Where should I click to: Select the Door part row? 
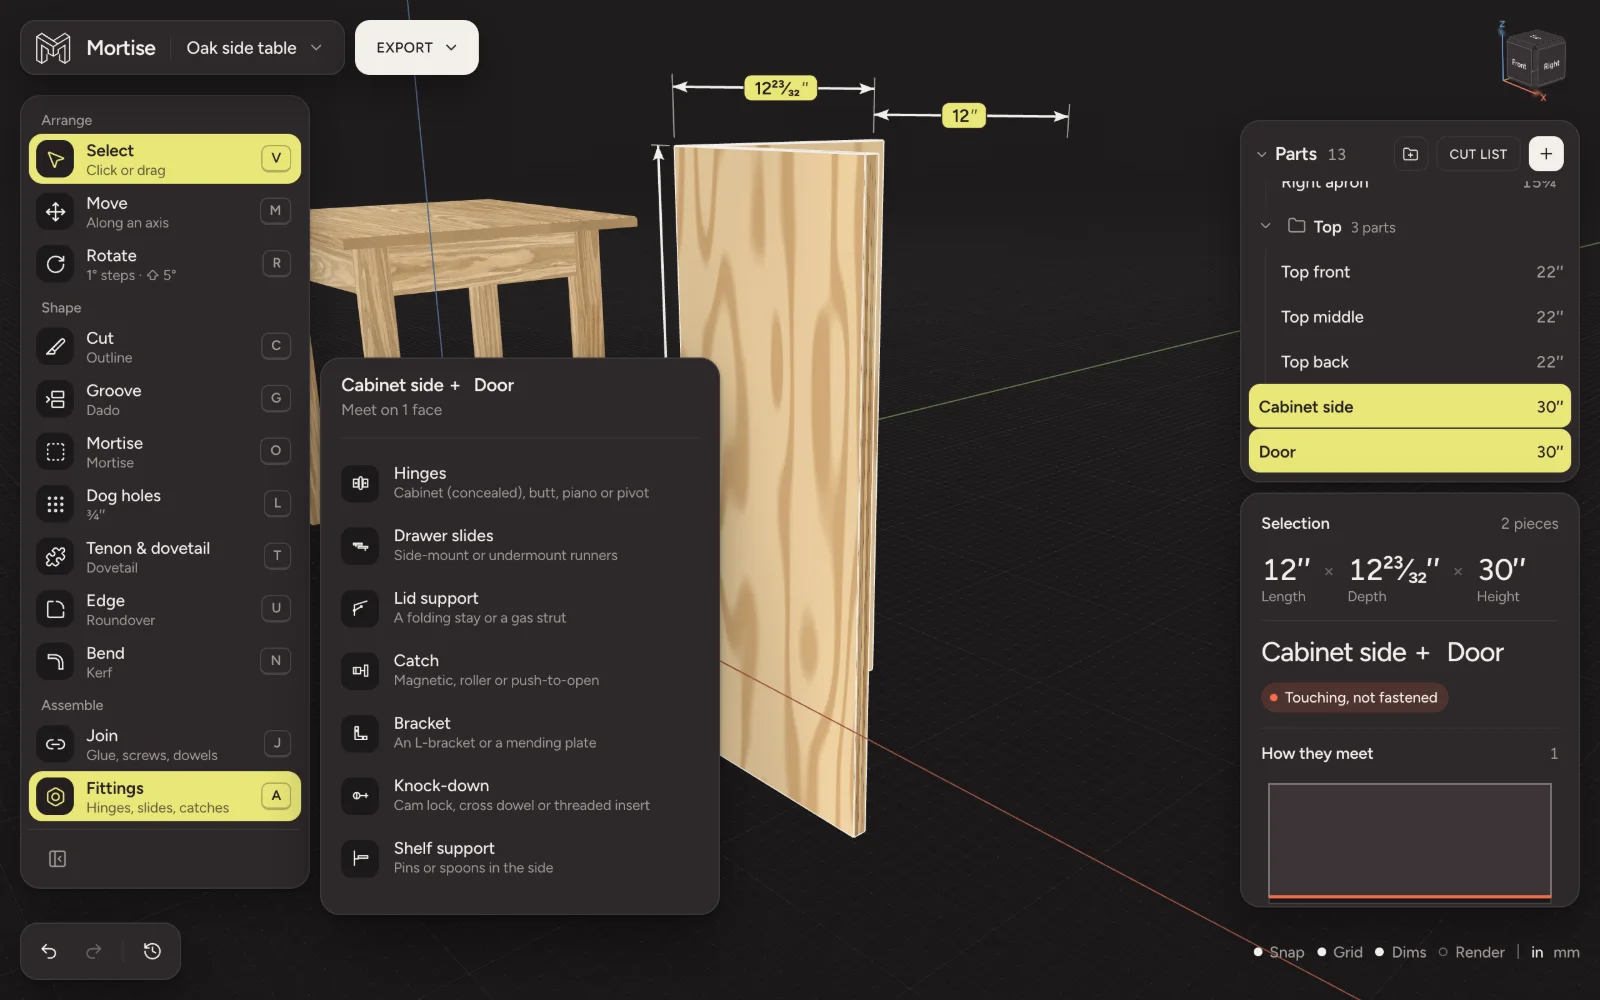point(1410,452)
